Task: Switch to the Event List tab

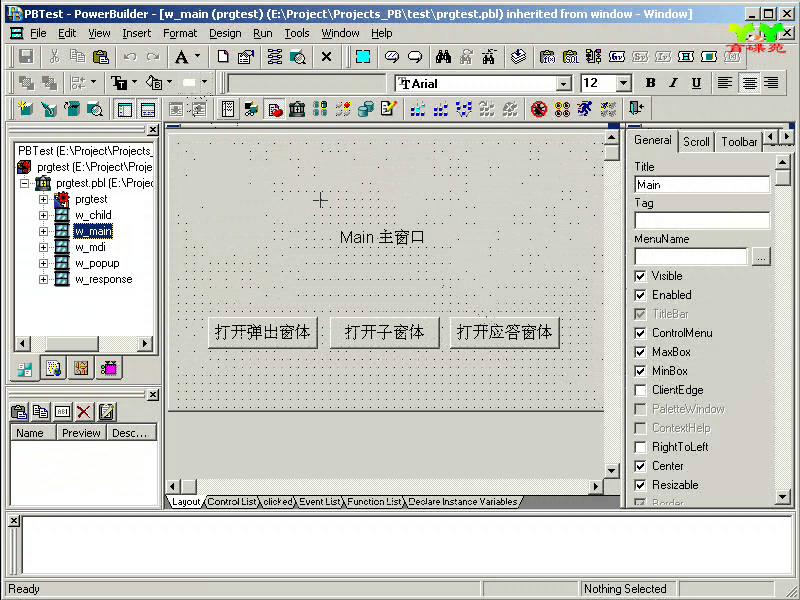Action: [x=319, y=502]
